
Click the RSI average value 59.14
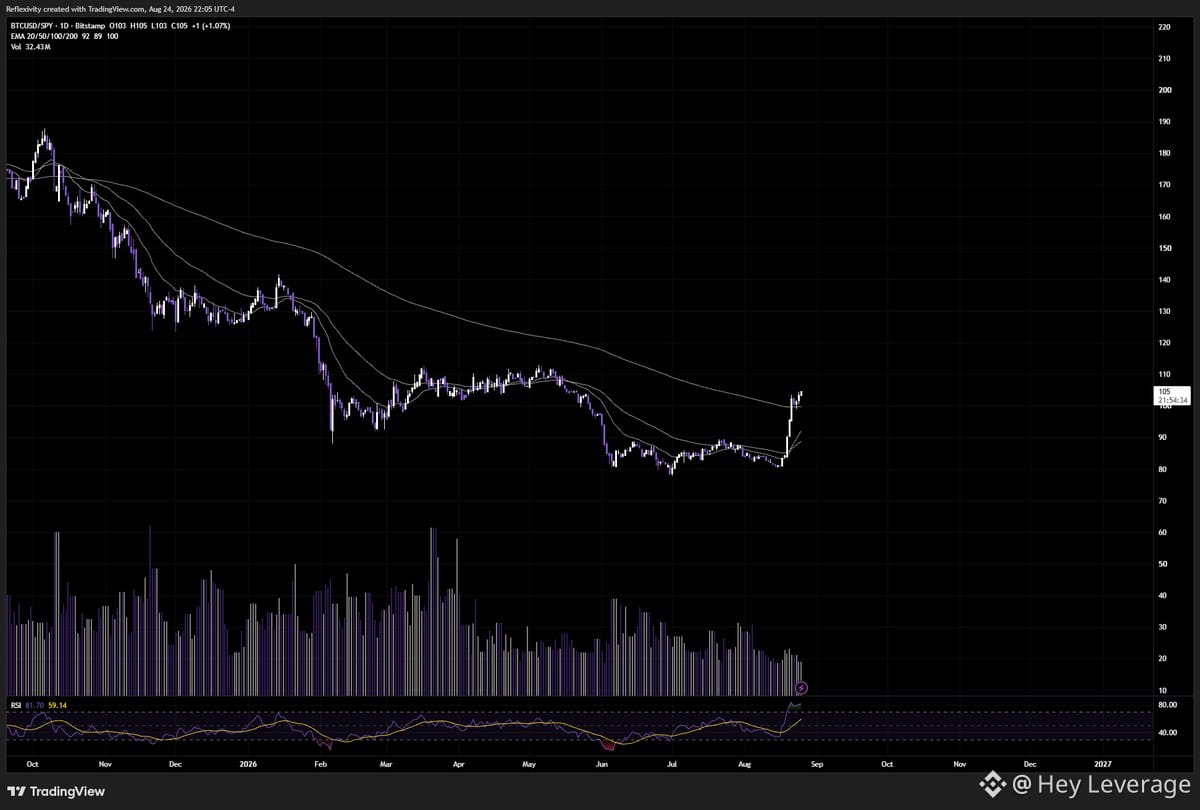click(57, 706)
